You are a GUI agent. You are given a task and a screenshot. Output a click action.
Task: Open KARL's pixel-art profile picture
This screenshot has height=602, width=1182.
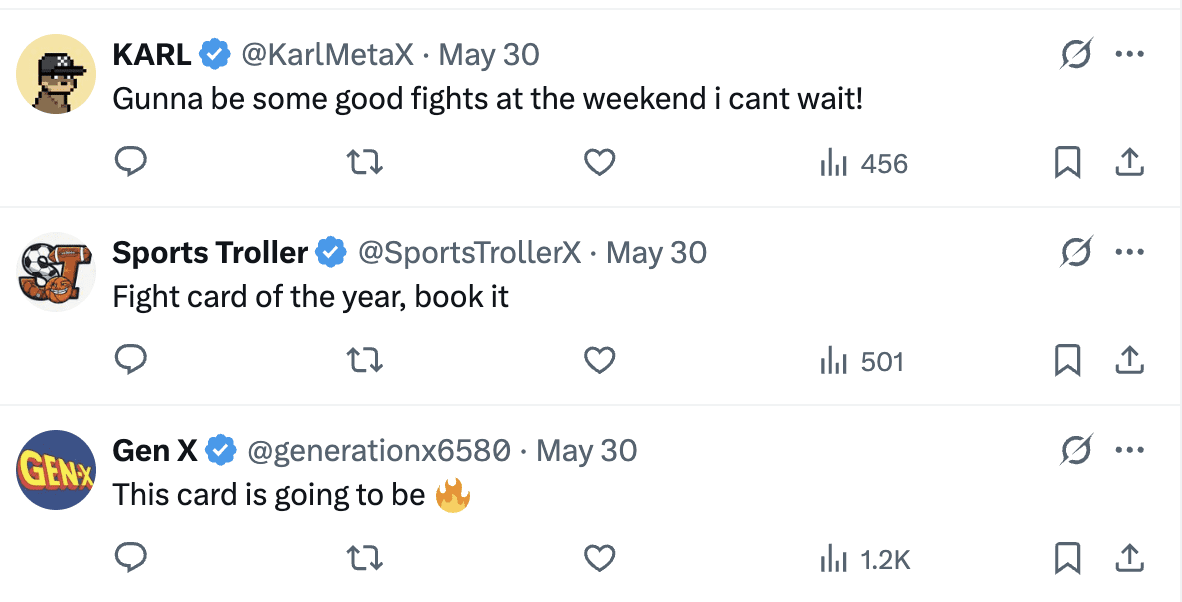coord(56,76)
